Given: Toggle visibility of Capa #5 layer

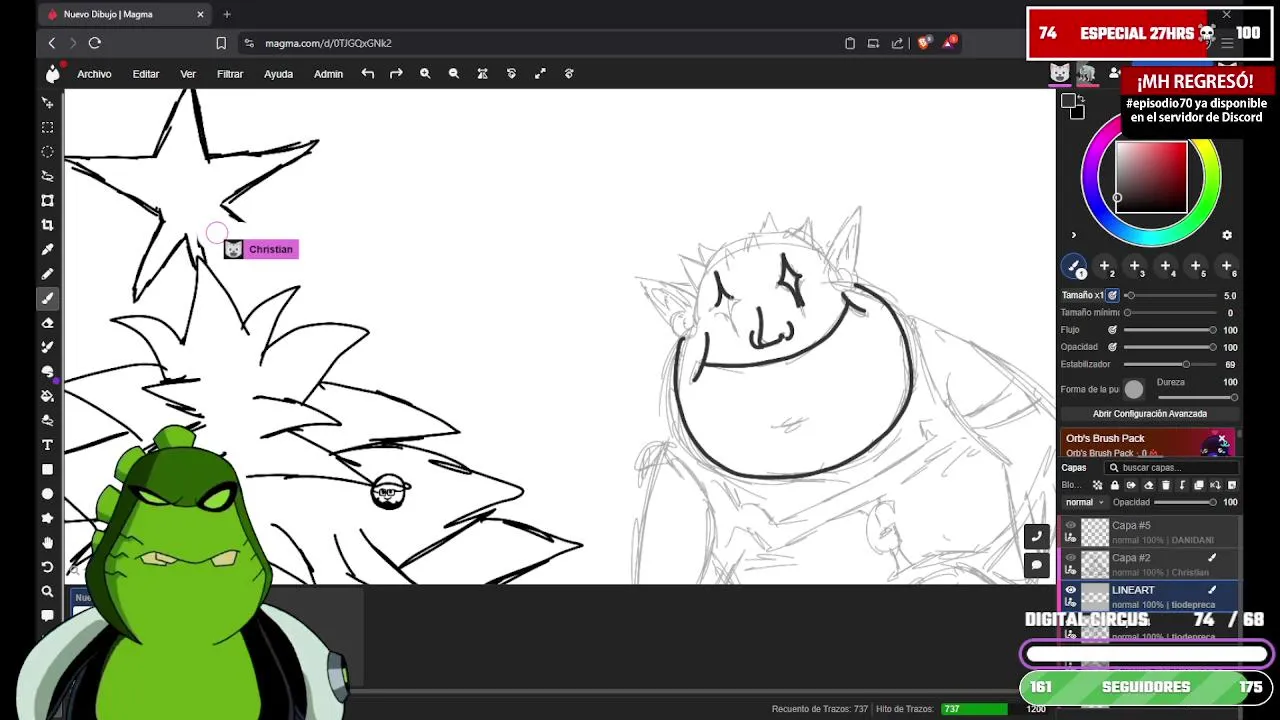Looking at the screenshot, I should coord(1071,525).
